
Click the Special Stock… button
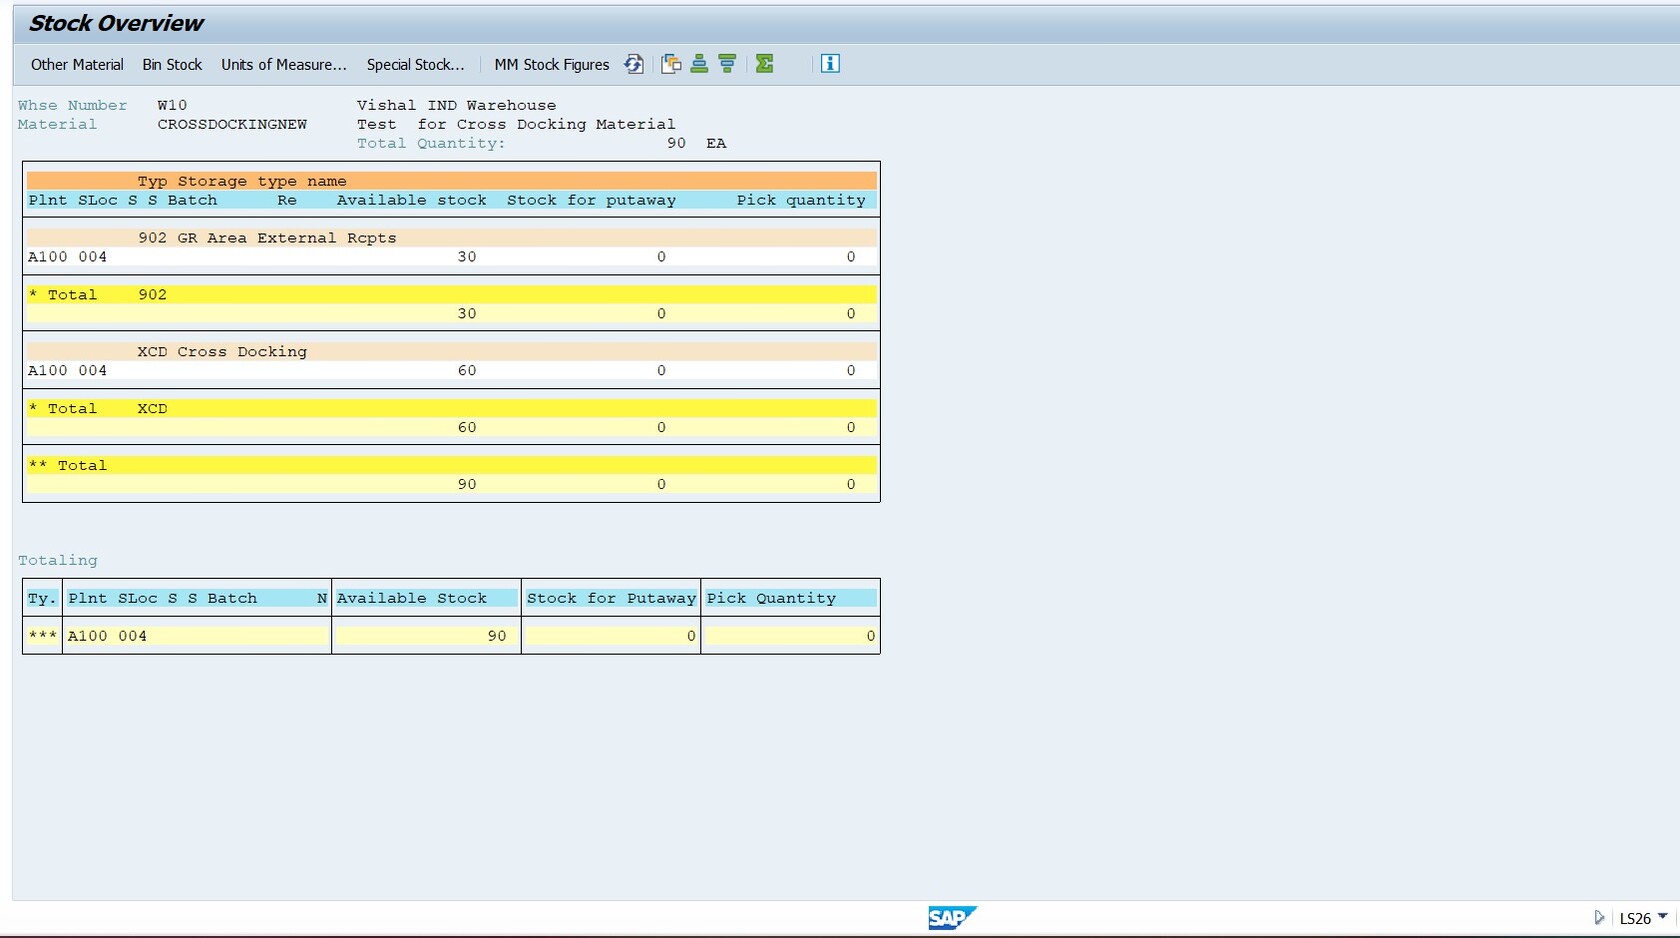pos(415,64)
